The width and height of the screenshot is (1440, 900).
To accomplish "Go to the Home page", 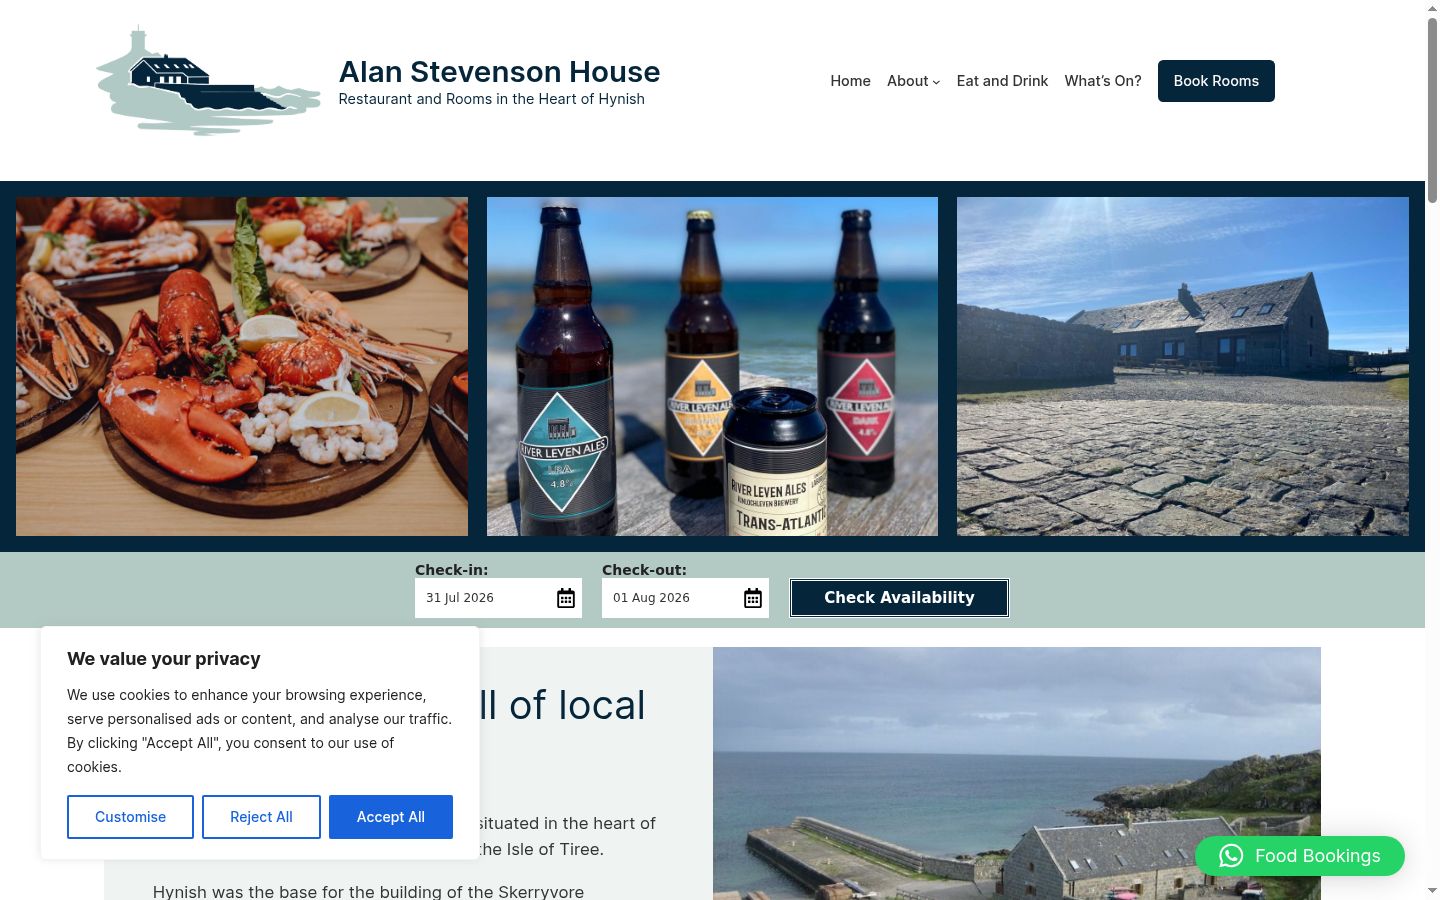I will 850,81.
